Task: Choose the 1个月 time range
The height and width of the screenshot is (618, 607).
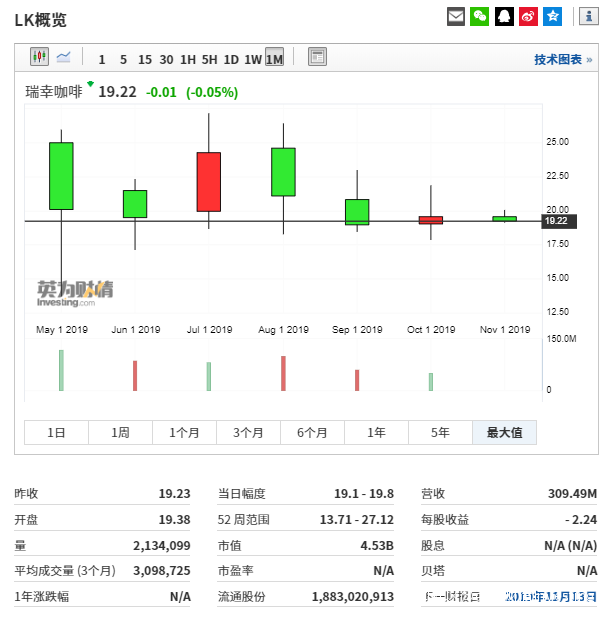Action: [184, 432]
